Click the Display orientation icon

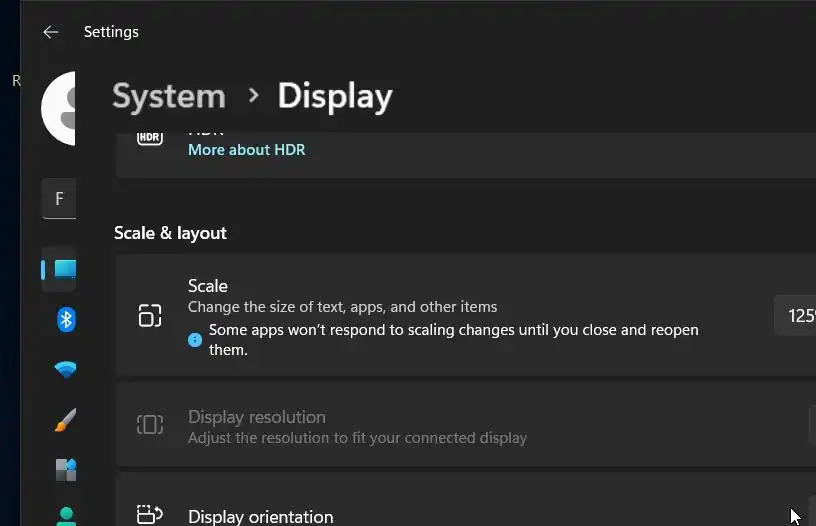click(149, 514)
